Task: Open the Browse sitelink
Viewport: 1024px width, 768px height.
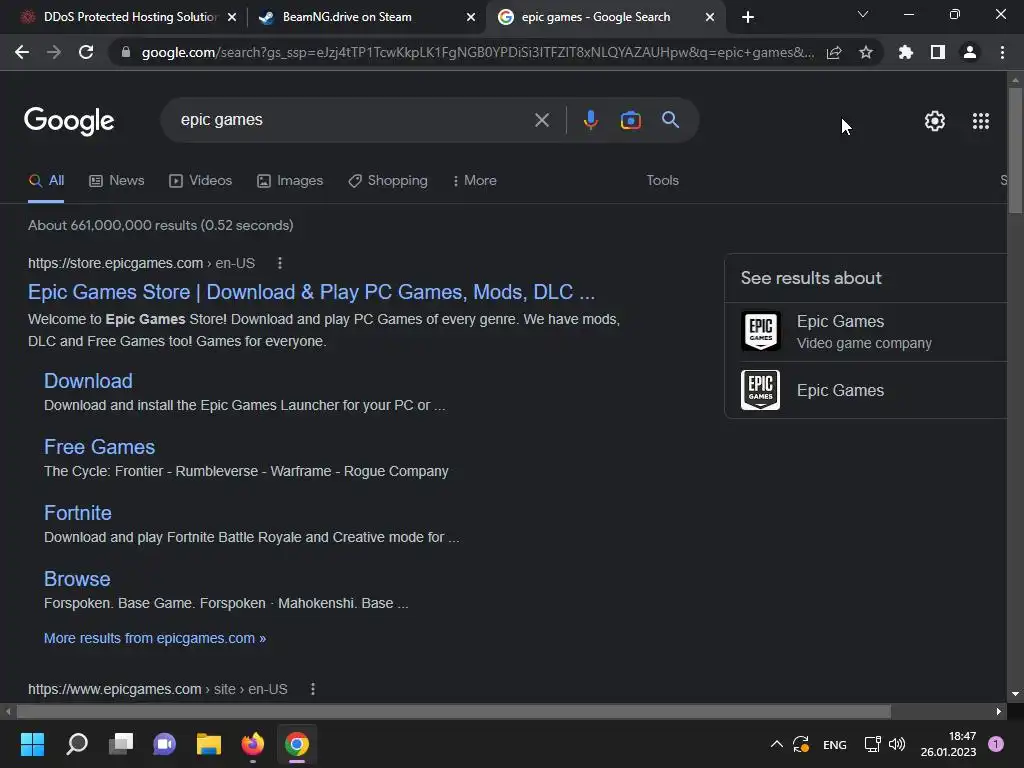Action: [77, 579]
